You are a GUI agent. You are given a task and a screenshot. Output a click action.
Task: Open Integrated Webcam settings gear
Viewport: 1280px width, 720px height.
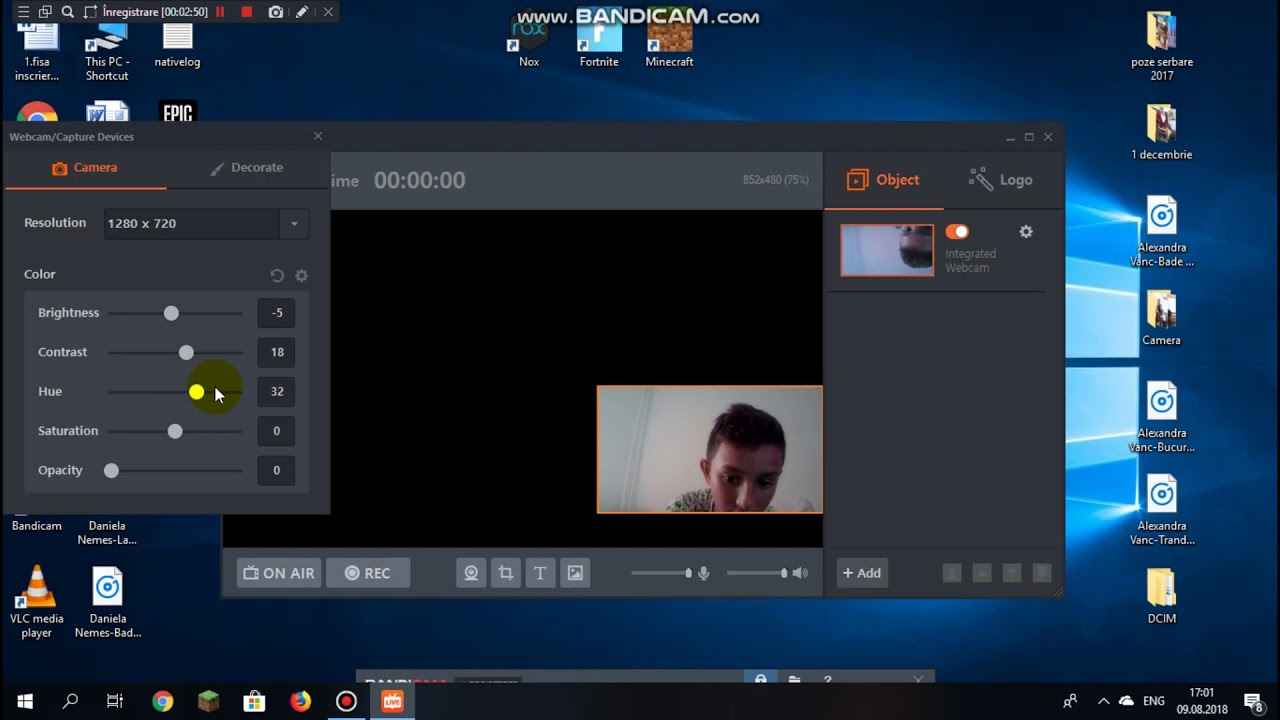(1025, 232)
